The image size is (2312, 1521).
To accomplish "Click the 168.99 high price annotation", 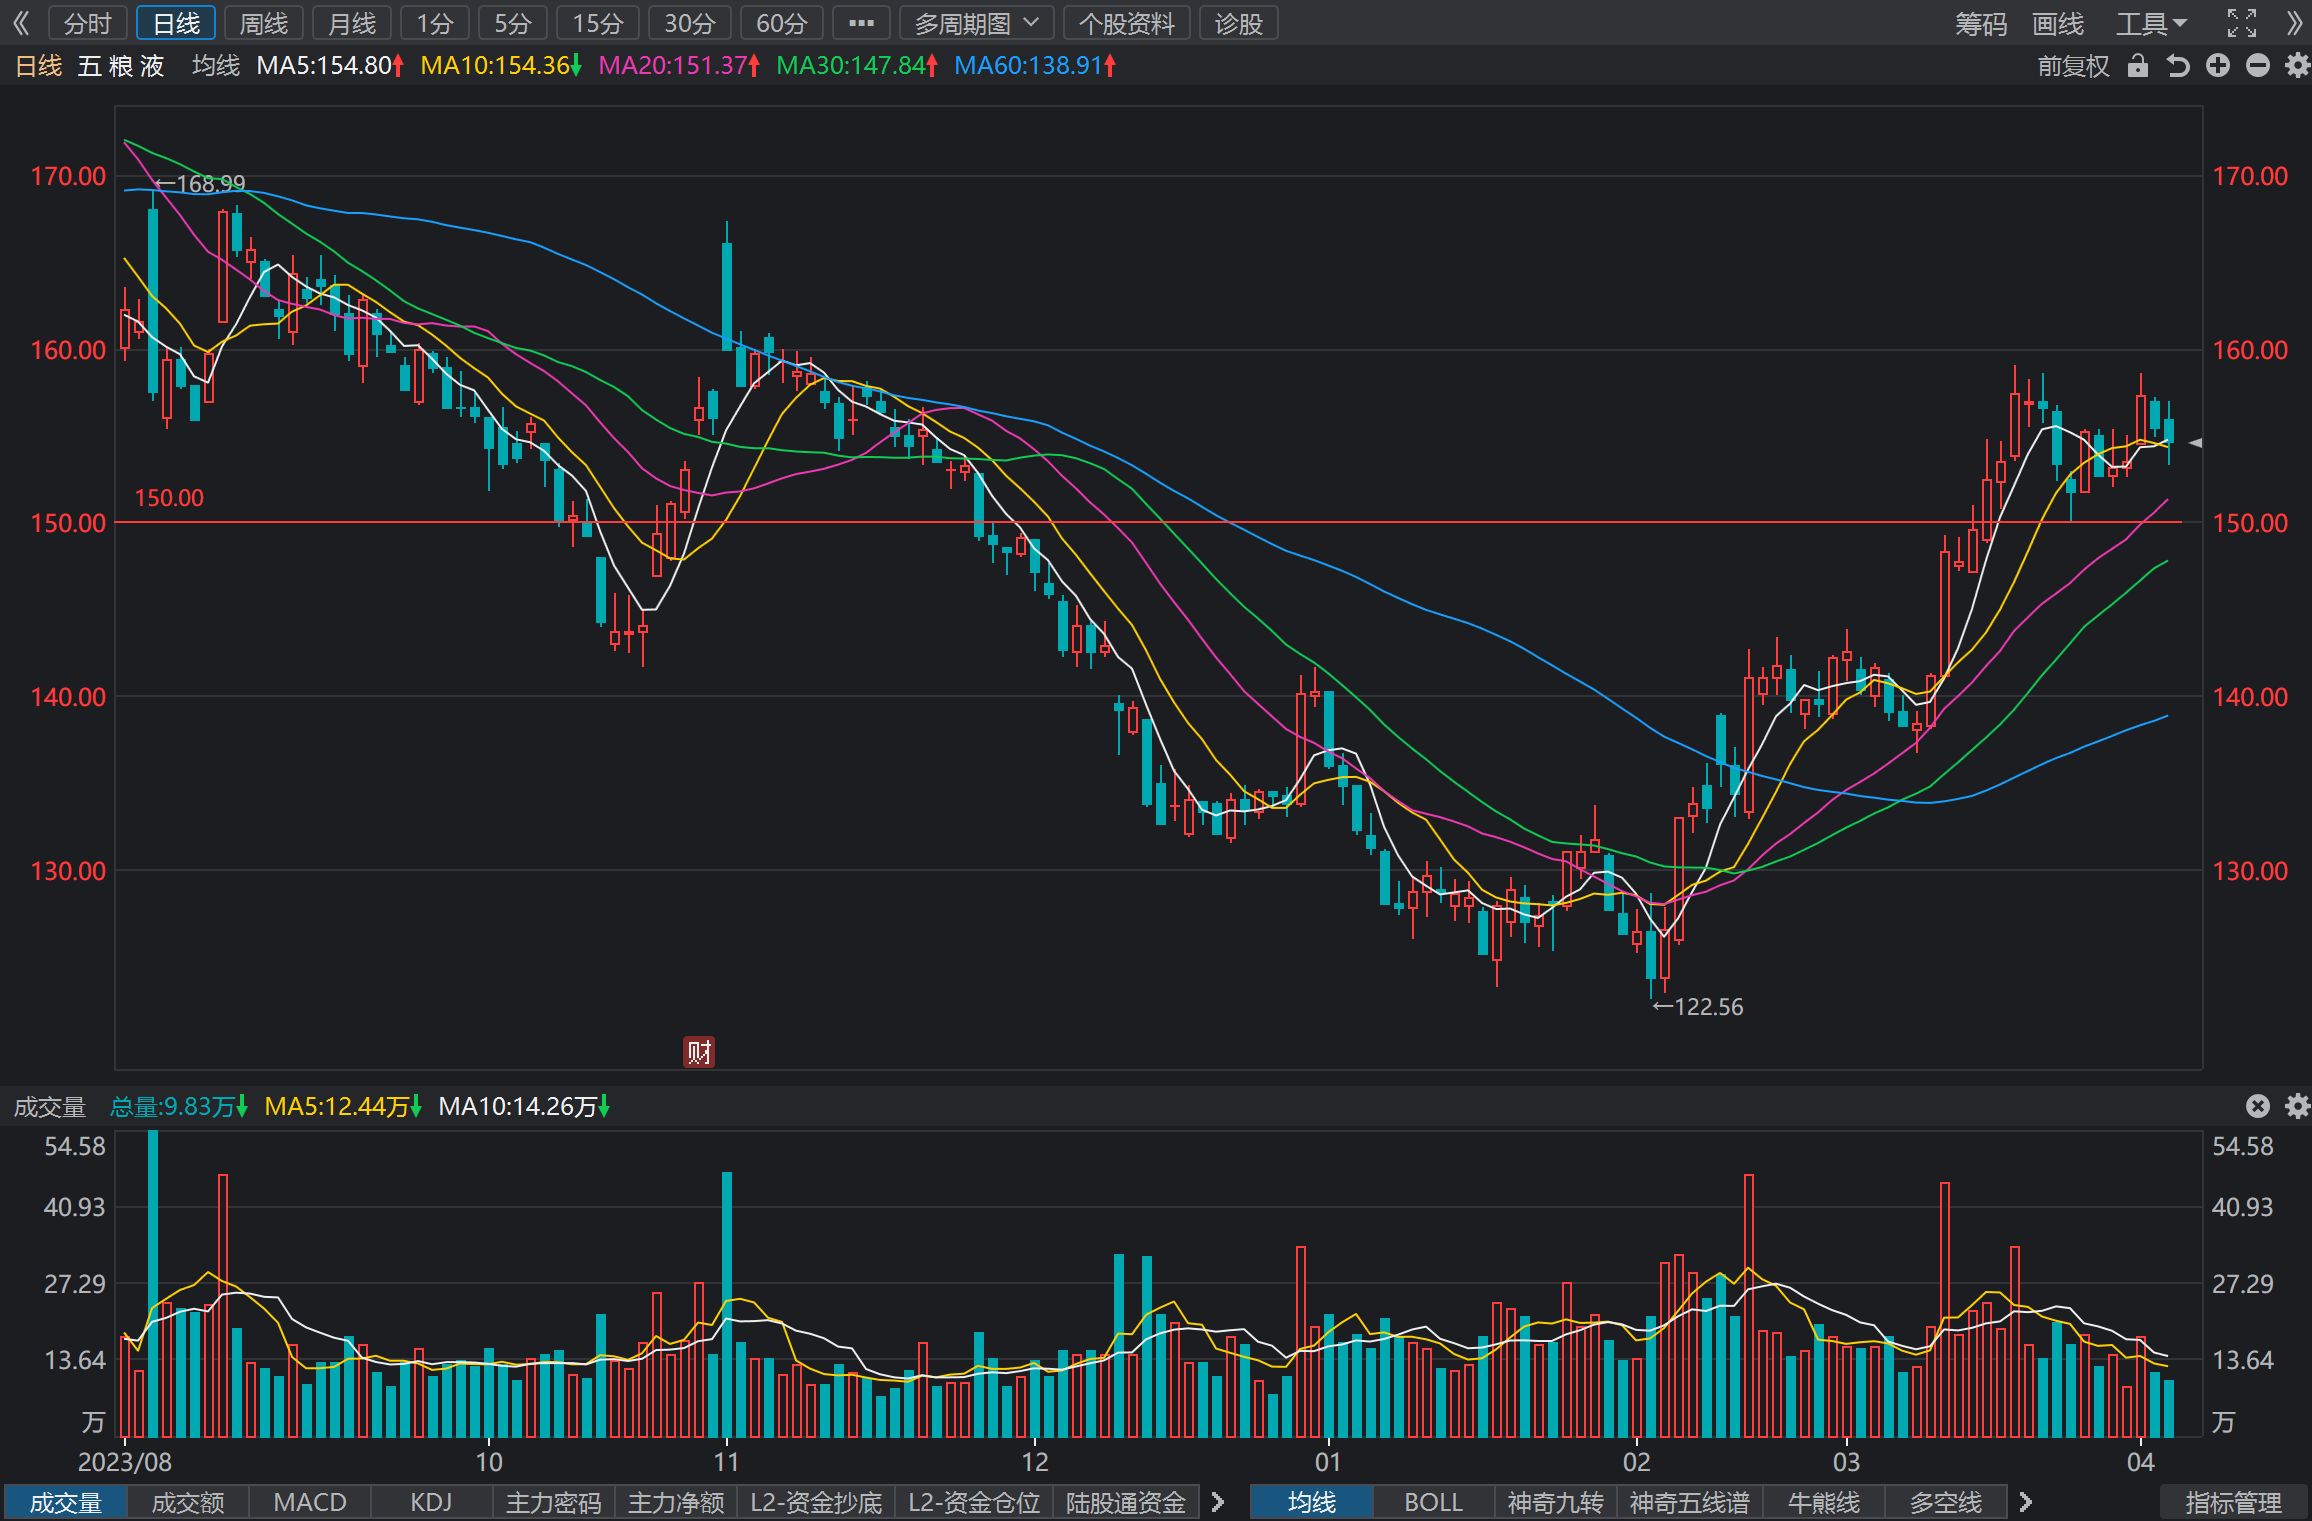I will [201, 184].
